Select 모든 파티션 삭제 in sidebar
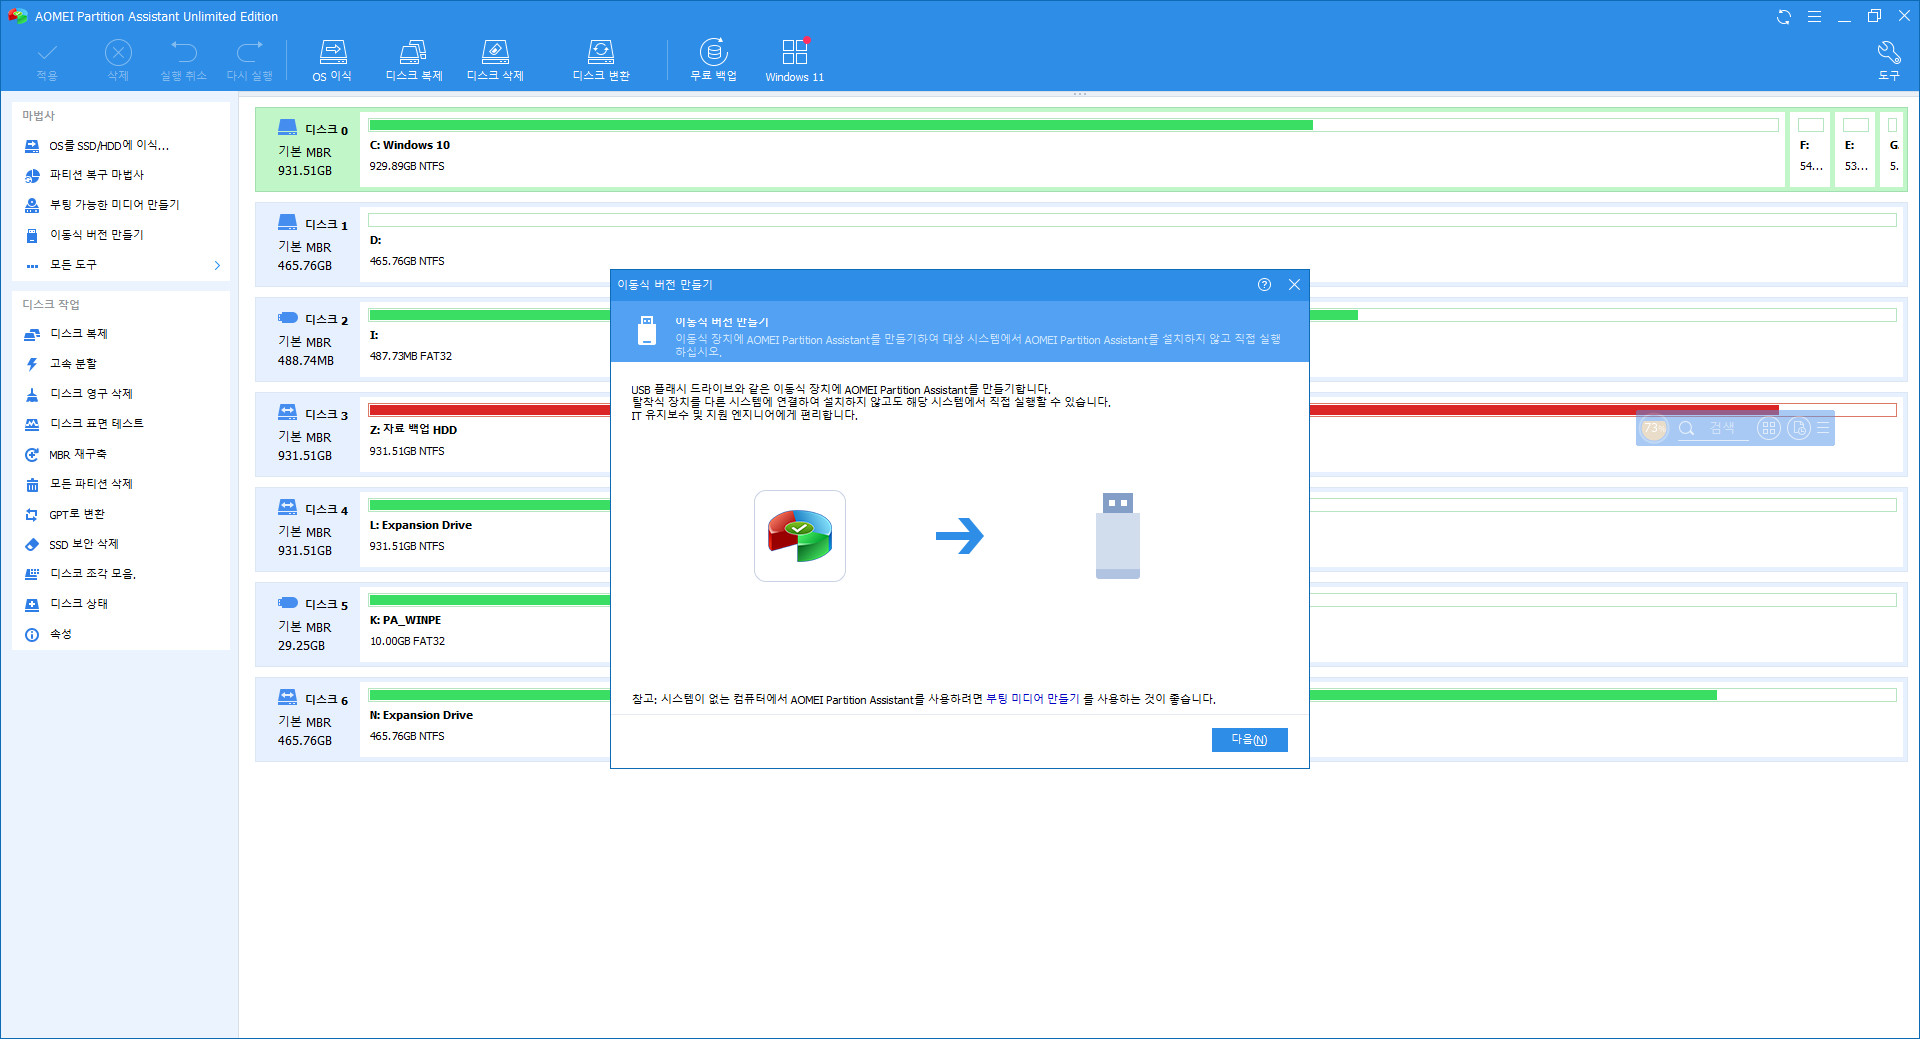The width and height of the screenshot is (1920, 1039). tap(91, 484)
